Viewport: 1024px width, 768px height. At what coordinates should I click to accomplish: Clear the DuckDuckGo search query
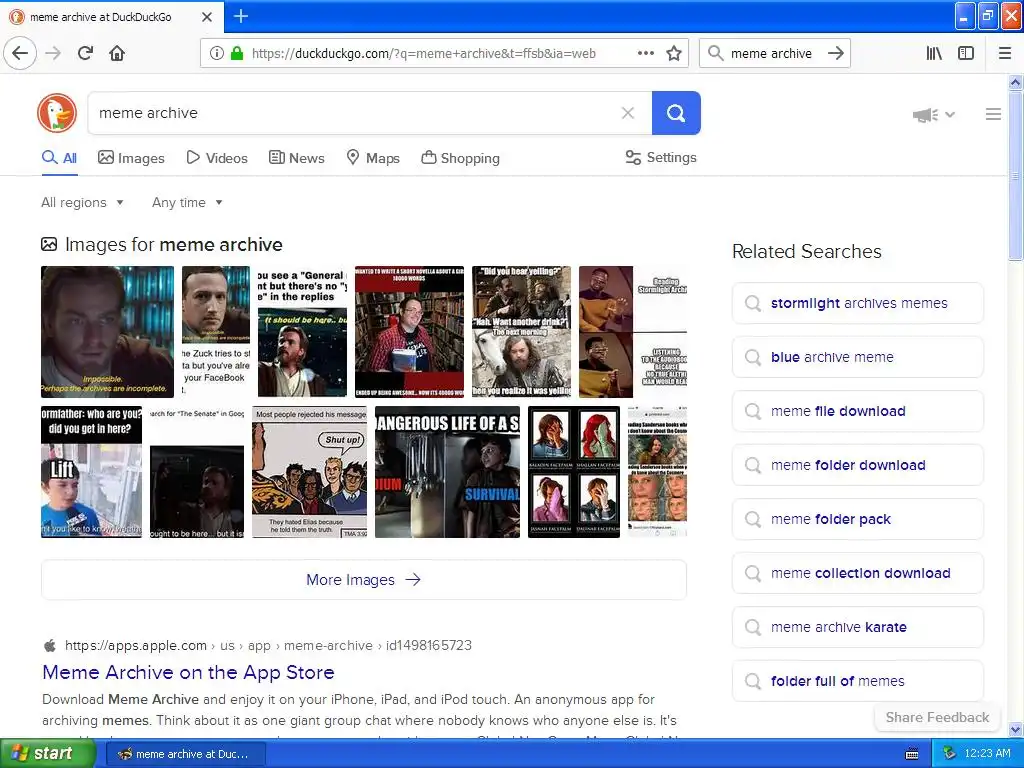pos(628,113)
